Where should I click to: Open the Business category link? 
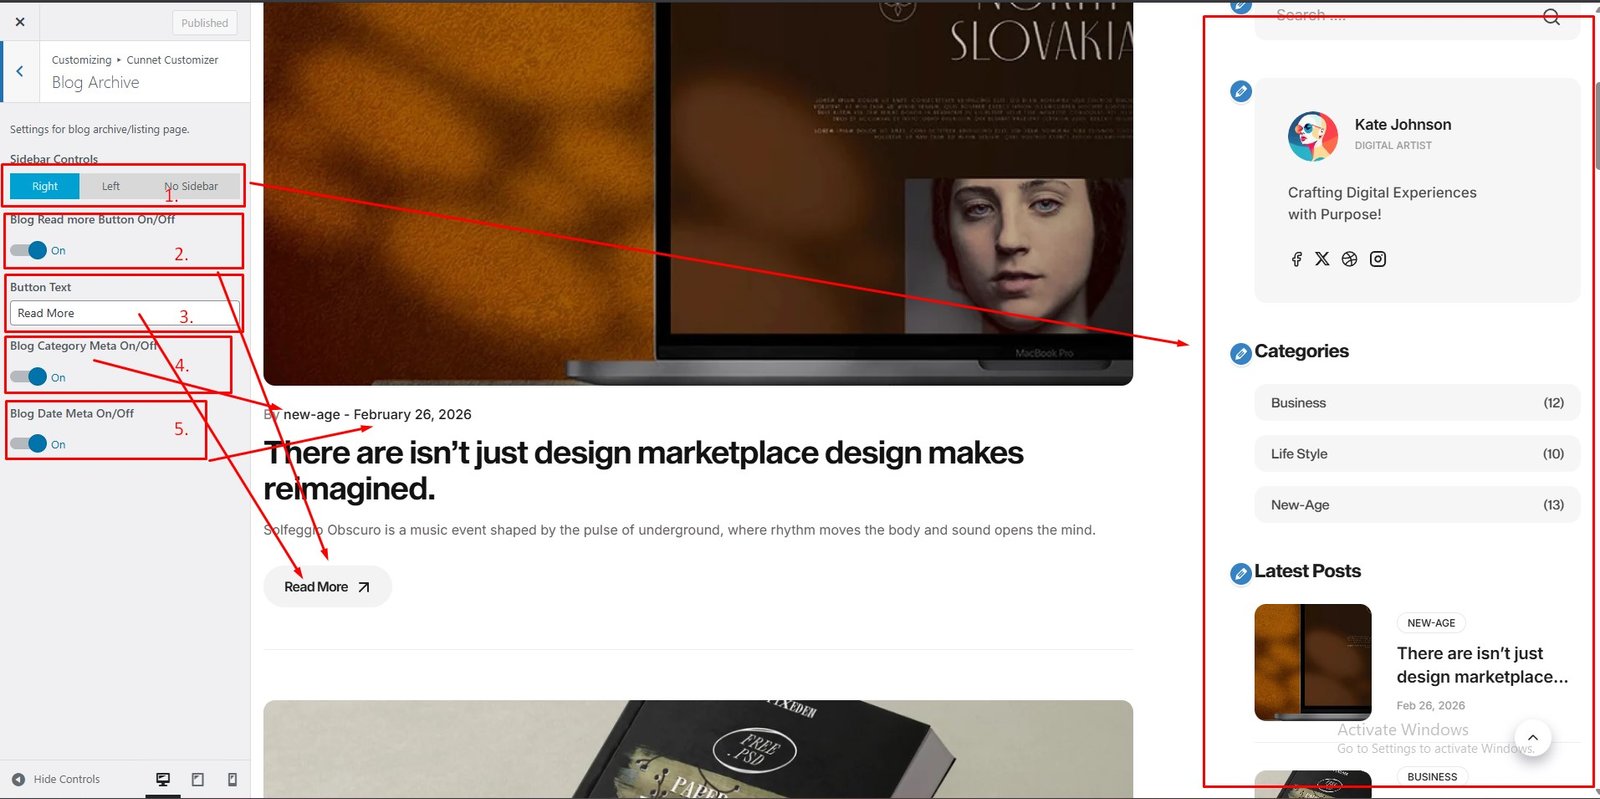[1298, 403]
